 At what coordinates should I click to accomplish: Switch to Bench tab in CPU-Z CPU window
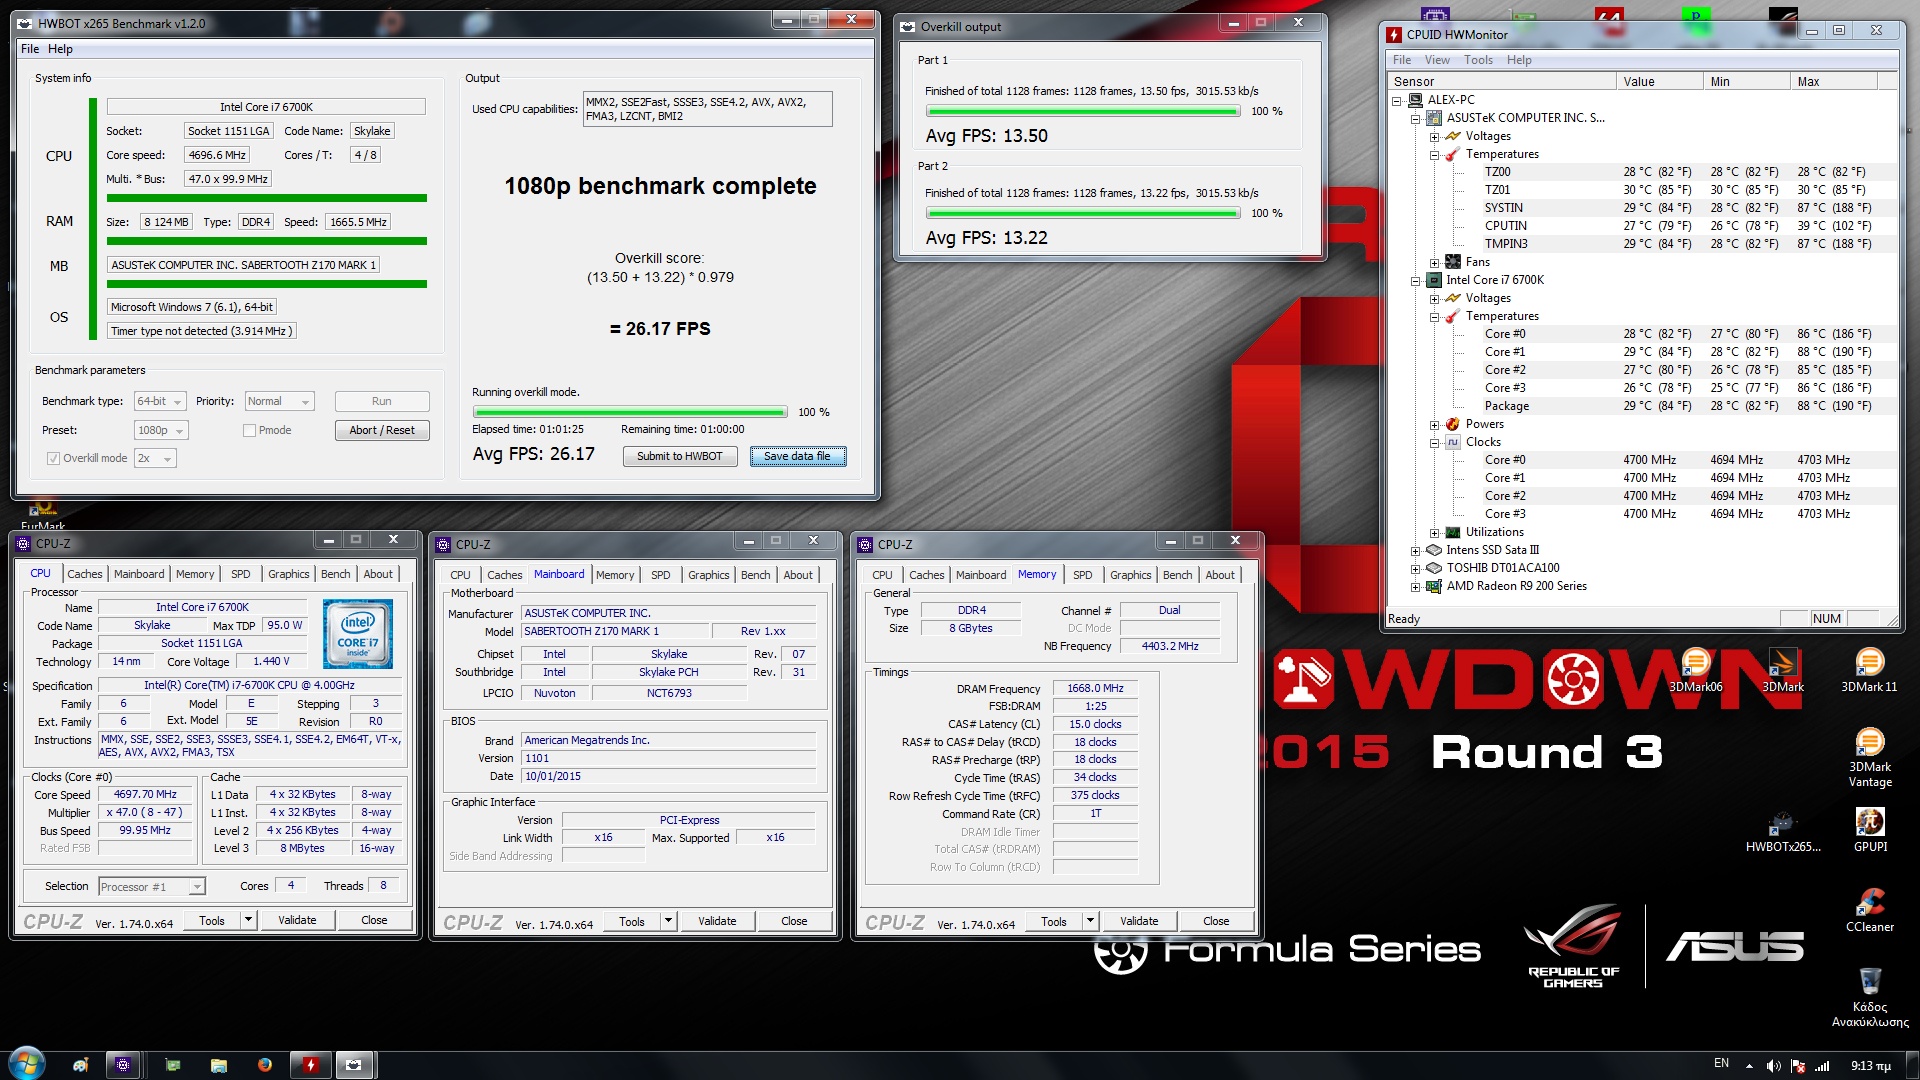(335, 574)
